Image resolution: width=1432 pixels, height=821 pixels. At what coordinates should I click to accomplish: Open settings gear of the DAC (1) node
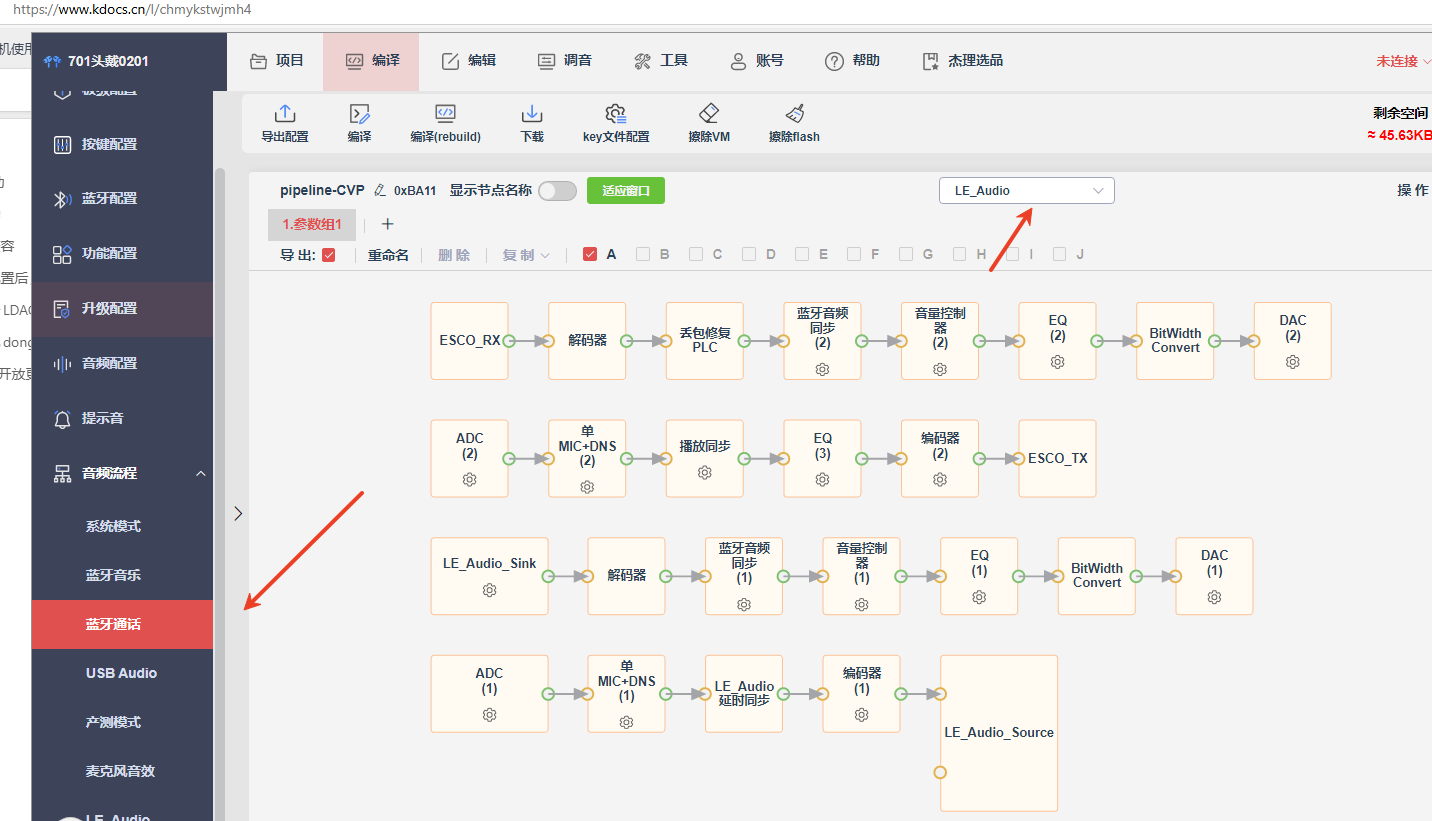1214,597
